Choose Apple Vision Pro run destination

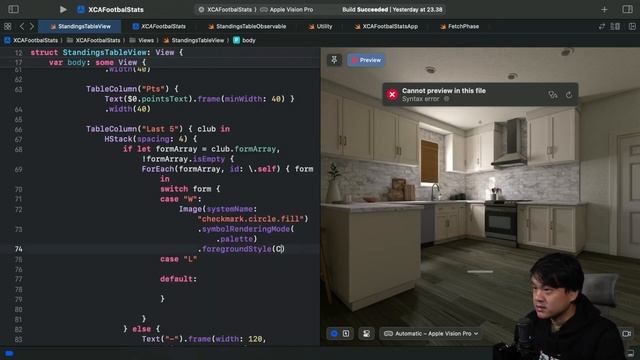(287, 9)
